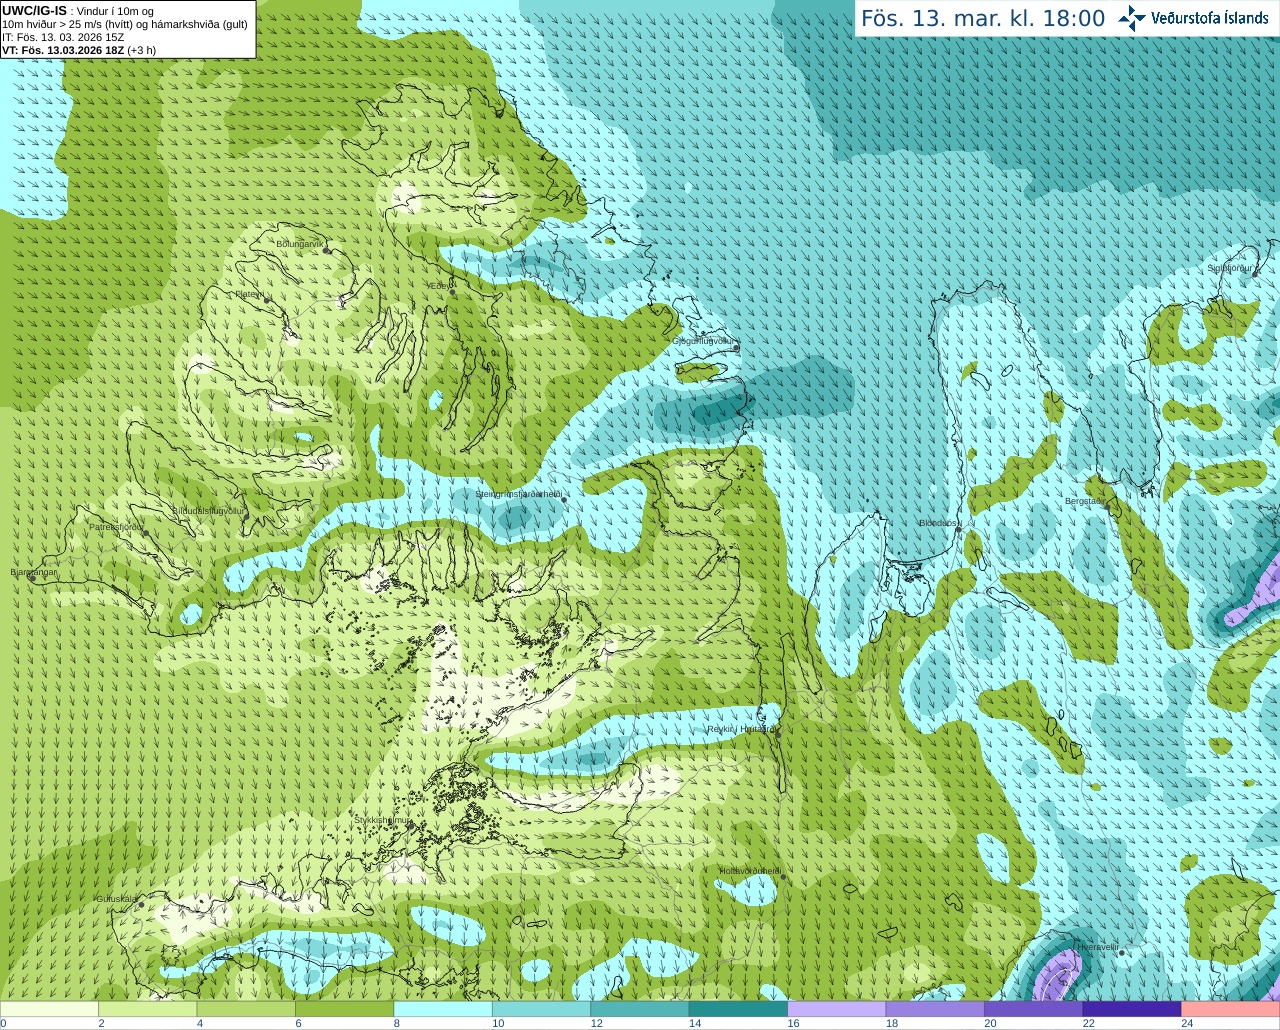Click the legend scale value 24
Viewport: 1280px width, 1030px height.
[1187, 1023]
